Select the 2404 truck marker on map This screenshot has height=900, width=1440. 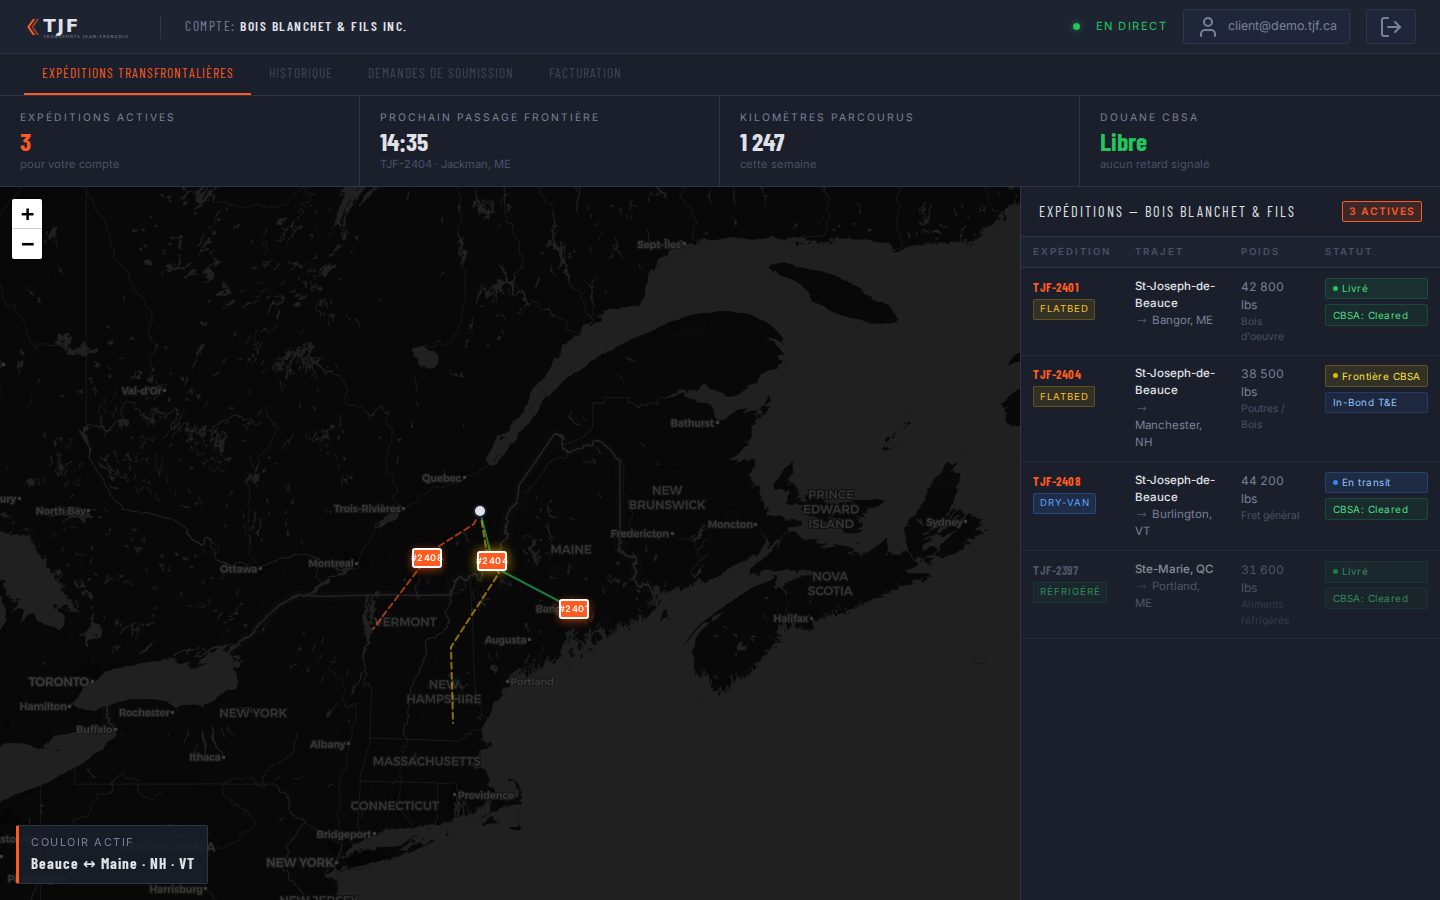point(492,561)
